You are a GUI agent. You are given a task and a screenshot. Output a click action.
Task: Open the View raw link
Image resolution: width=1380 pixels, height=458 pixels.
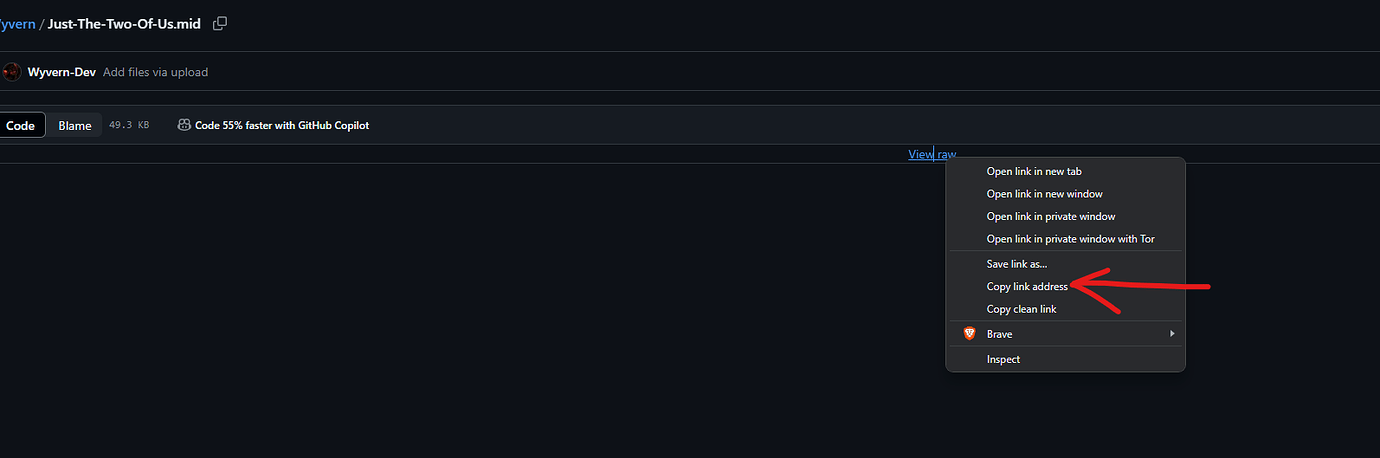coord(932,154)
